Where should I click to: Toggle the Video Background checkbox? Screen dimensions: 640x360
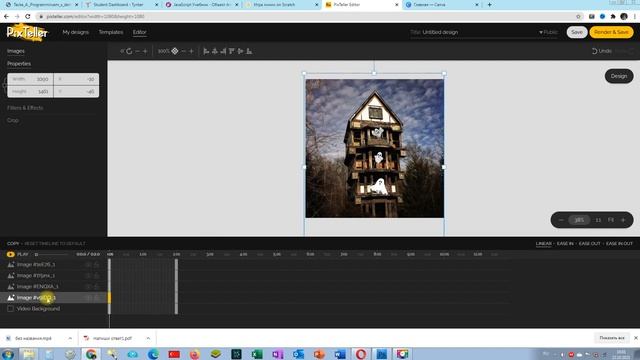11,309
